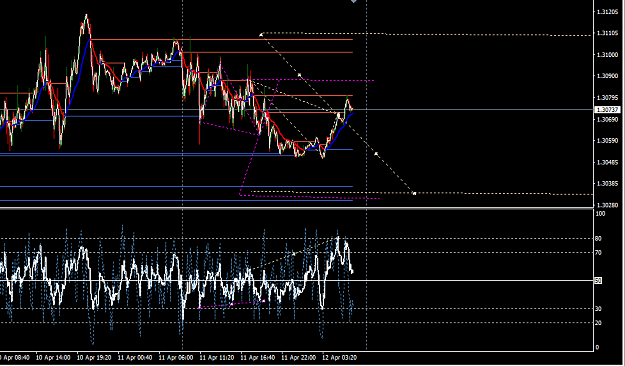
Task: Click price axis label 1.30795
Action: coord(607,98)
